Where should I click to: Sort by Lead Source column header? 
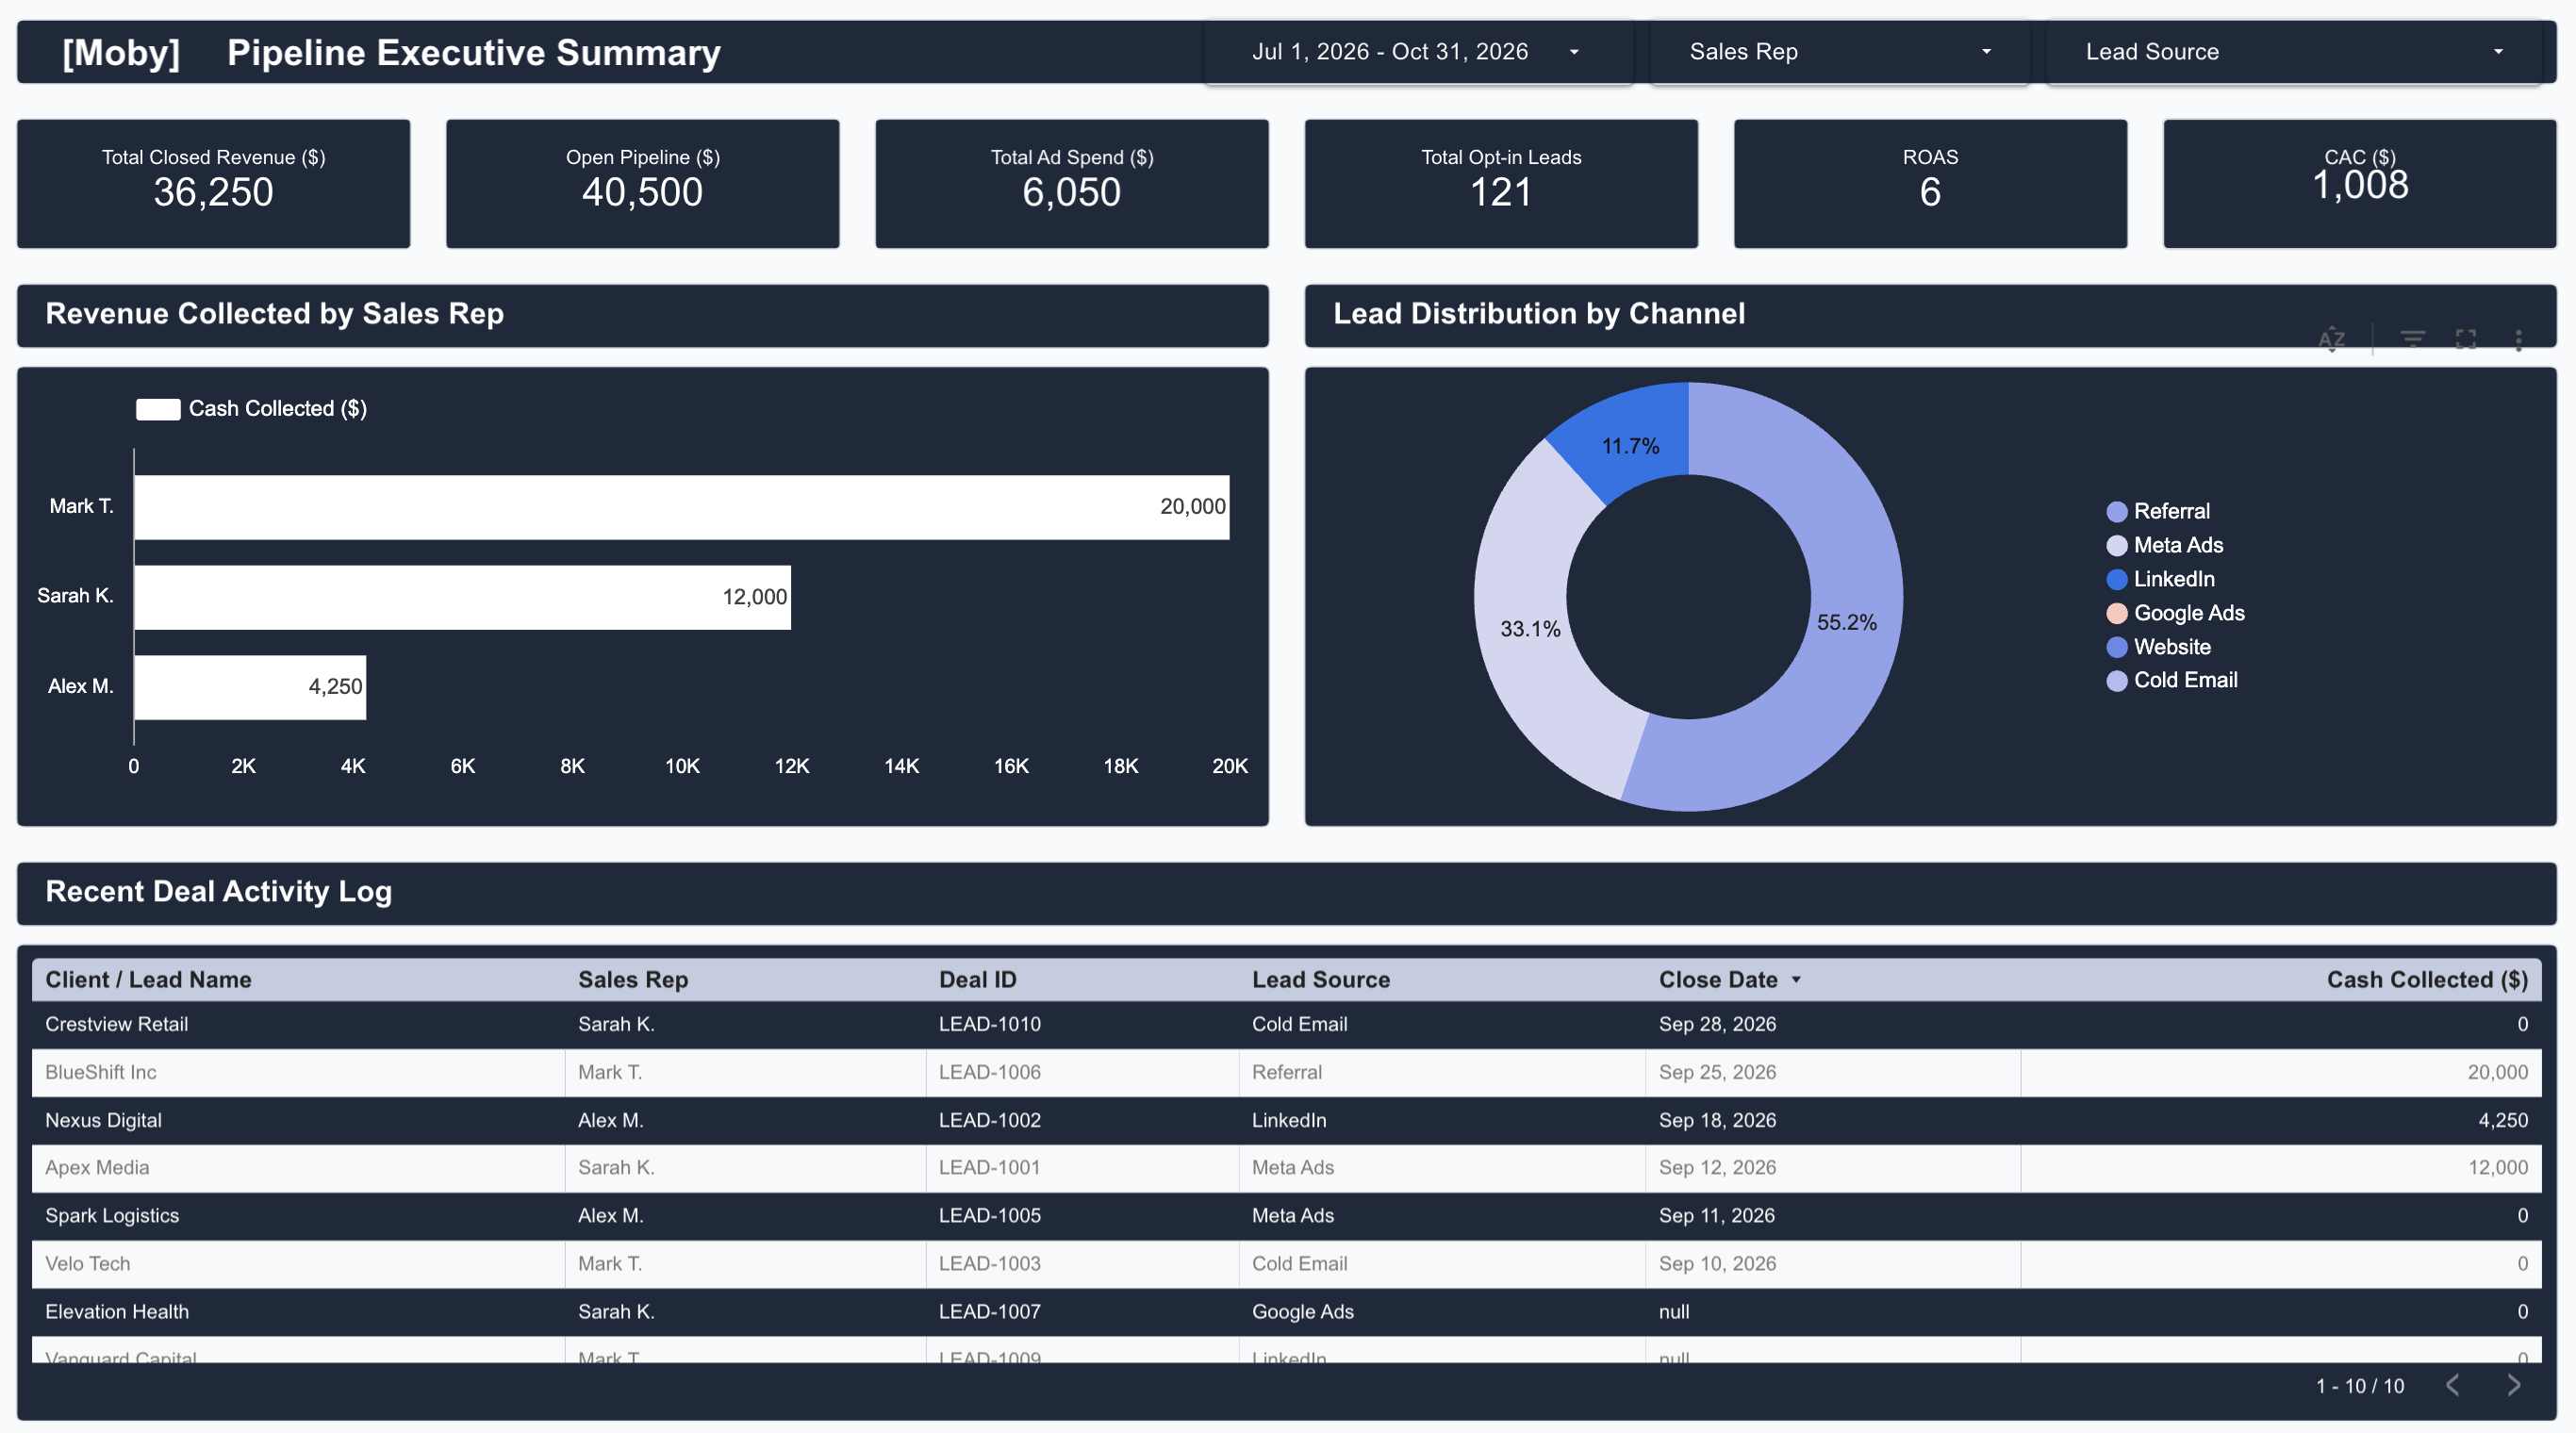click(1320, 979)
